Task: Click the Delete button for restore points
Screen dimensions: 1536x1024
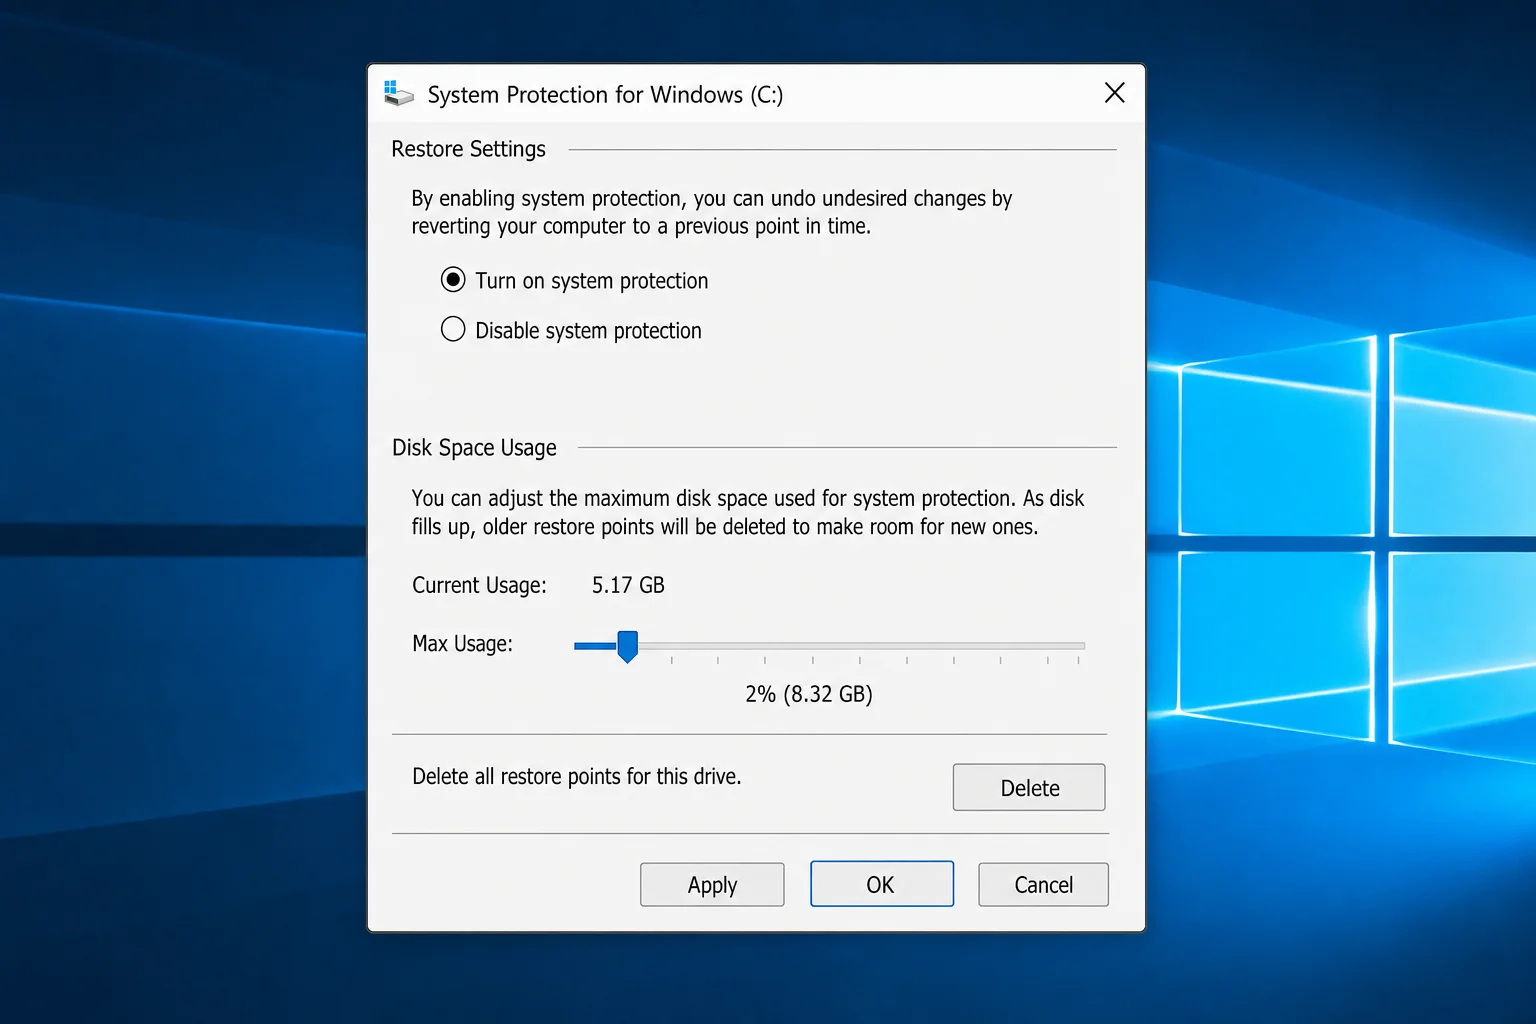Action: point(1029,787)
